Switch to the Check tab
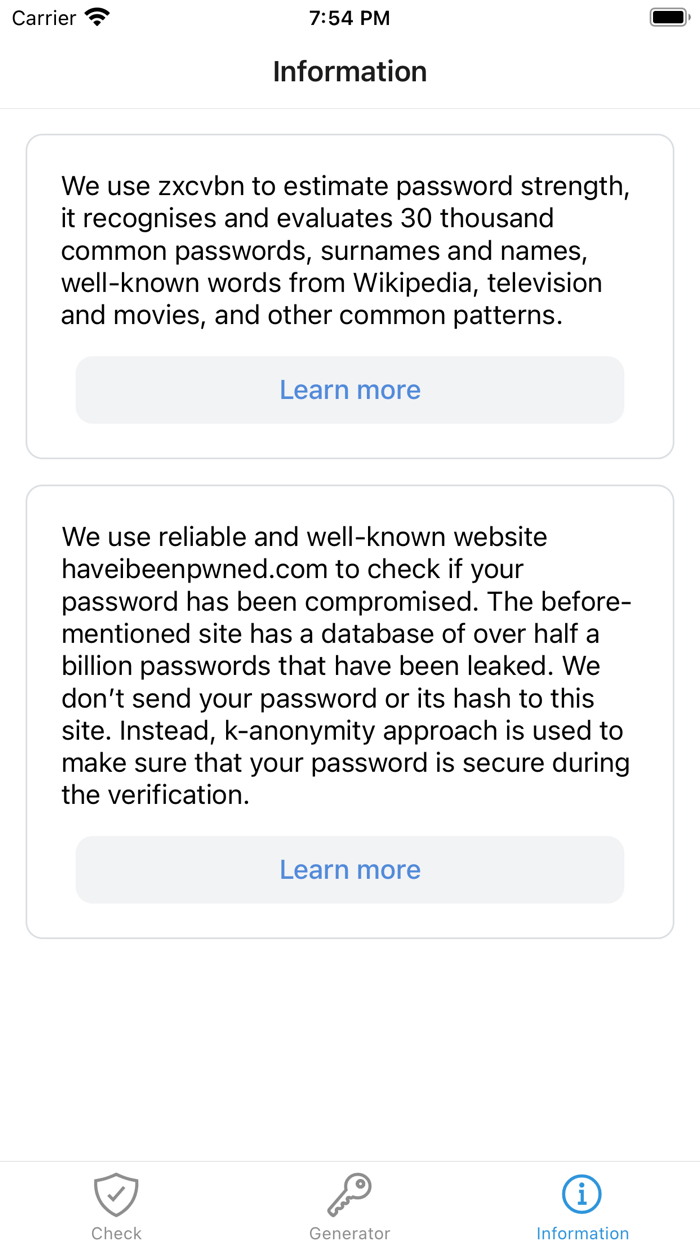Screen dimensions: 700x1244 (x=116, y=1203)
